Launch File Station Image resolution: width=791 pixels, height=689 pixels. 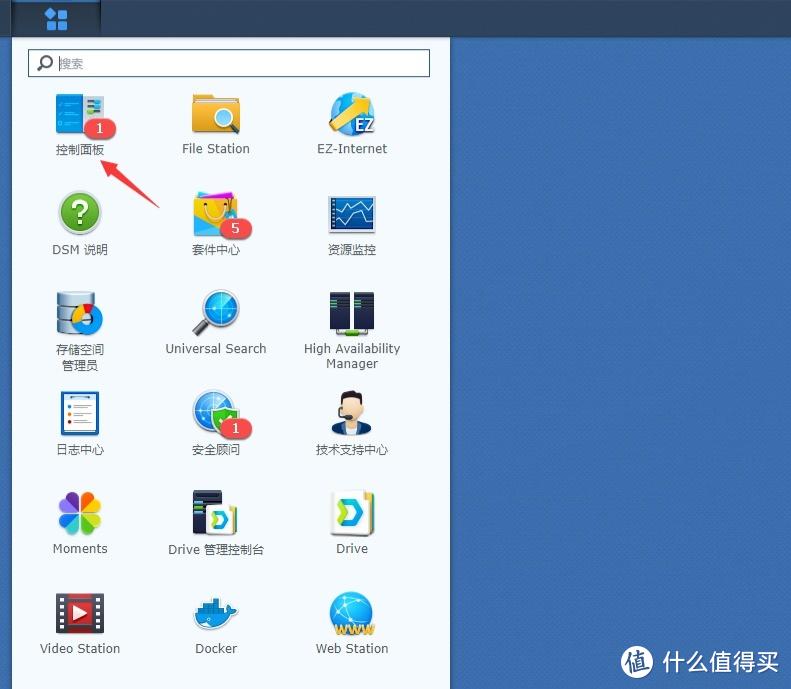coord(216,114)
